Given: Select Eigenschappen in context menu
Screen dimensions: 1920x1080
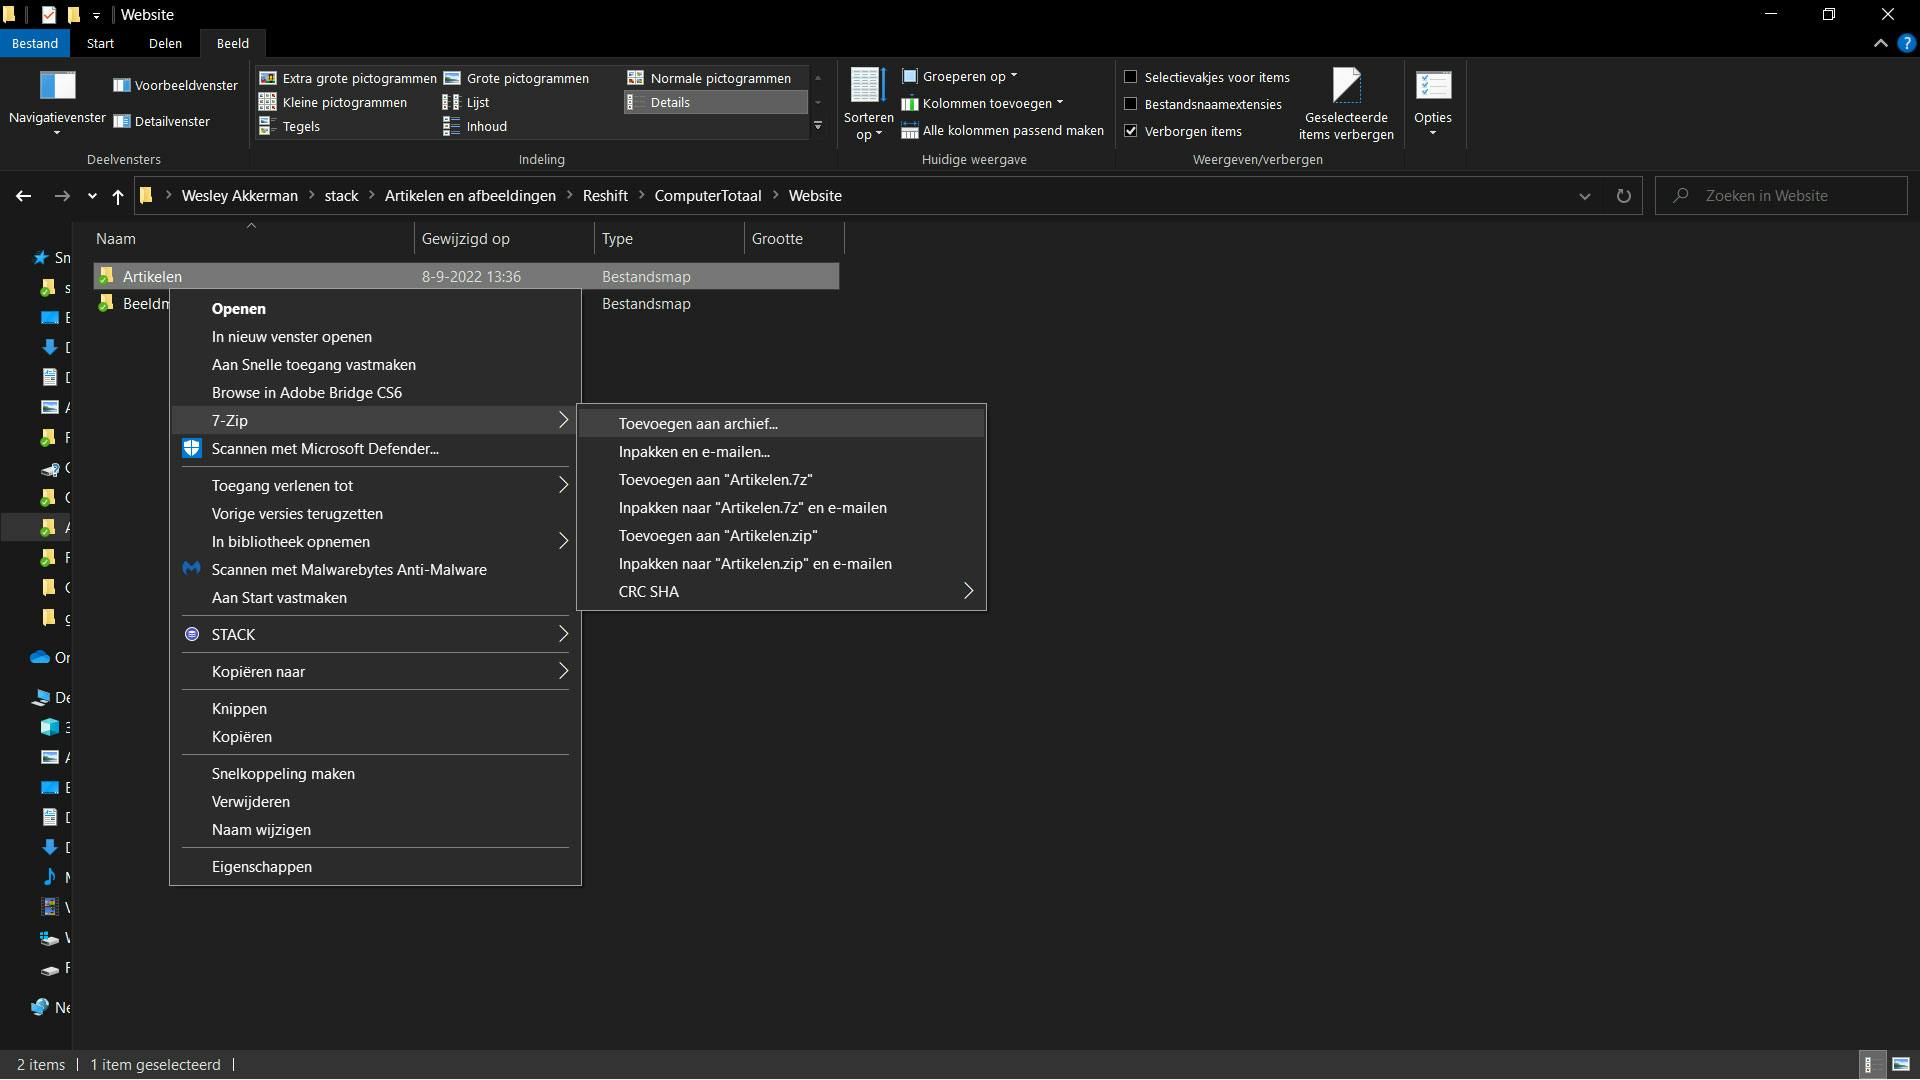Looking at the screenshot, I should (x=261, y=867).
